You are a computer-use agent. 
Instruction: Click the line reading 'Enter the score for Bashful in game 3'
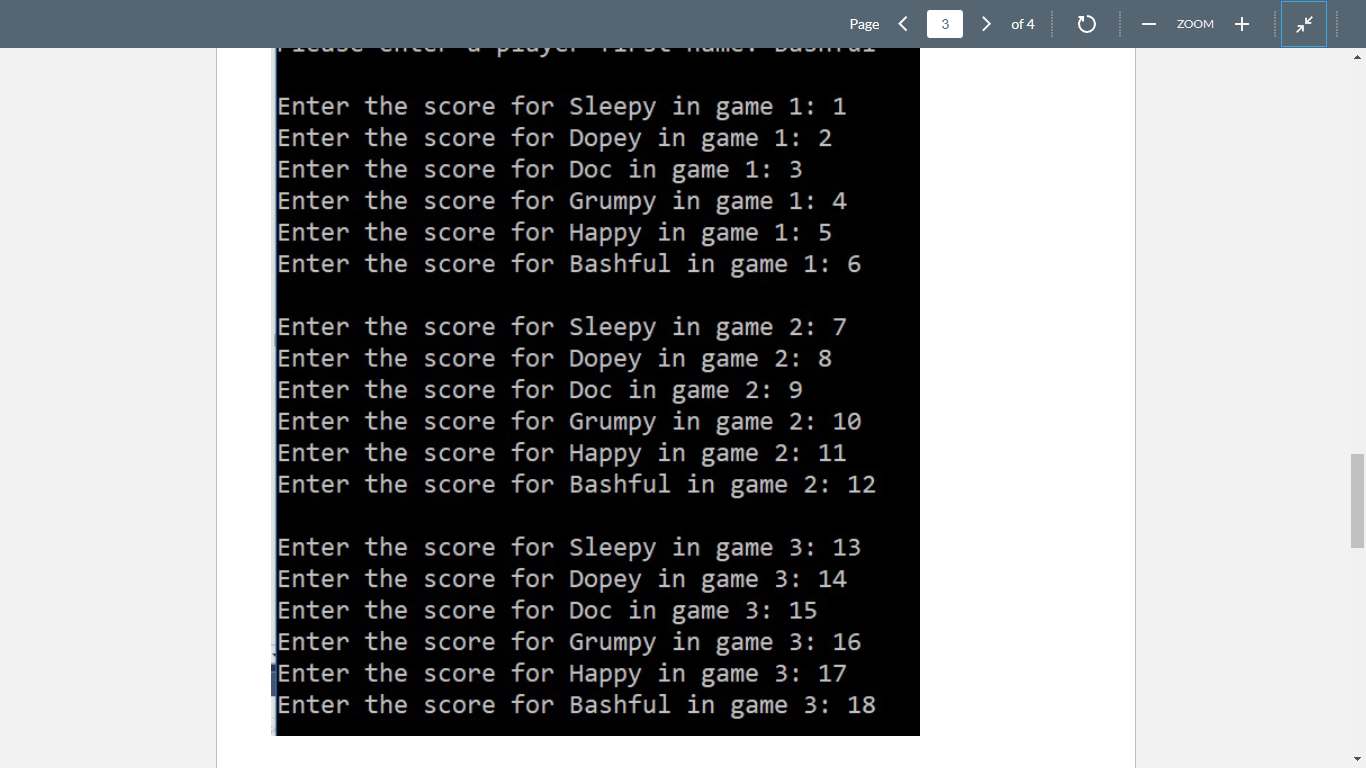pos(576,705)
